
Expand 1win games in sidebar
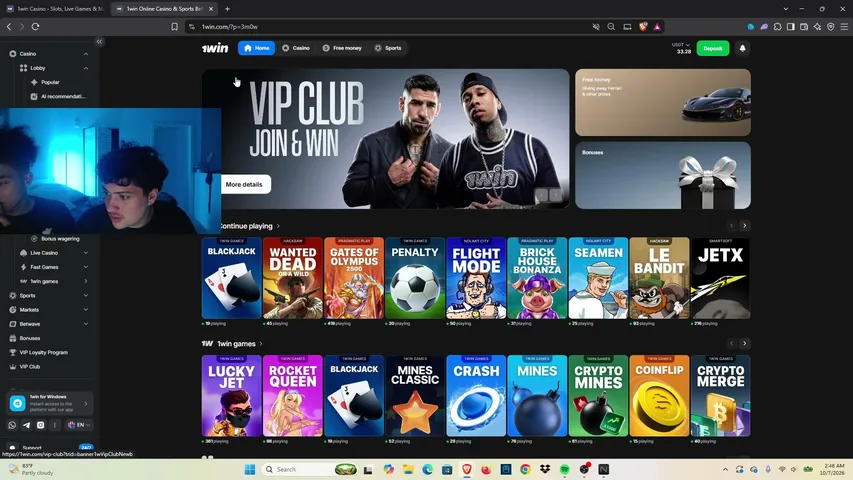pyautogui.click(x=85, y=281)
